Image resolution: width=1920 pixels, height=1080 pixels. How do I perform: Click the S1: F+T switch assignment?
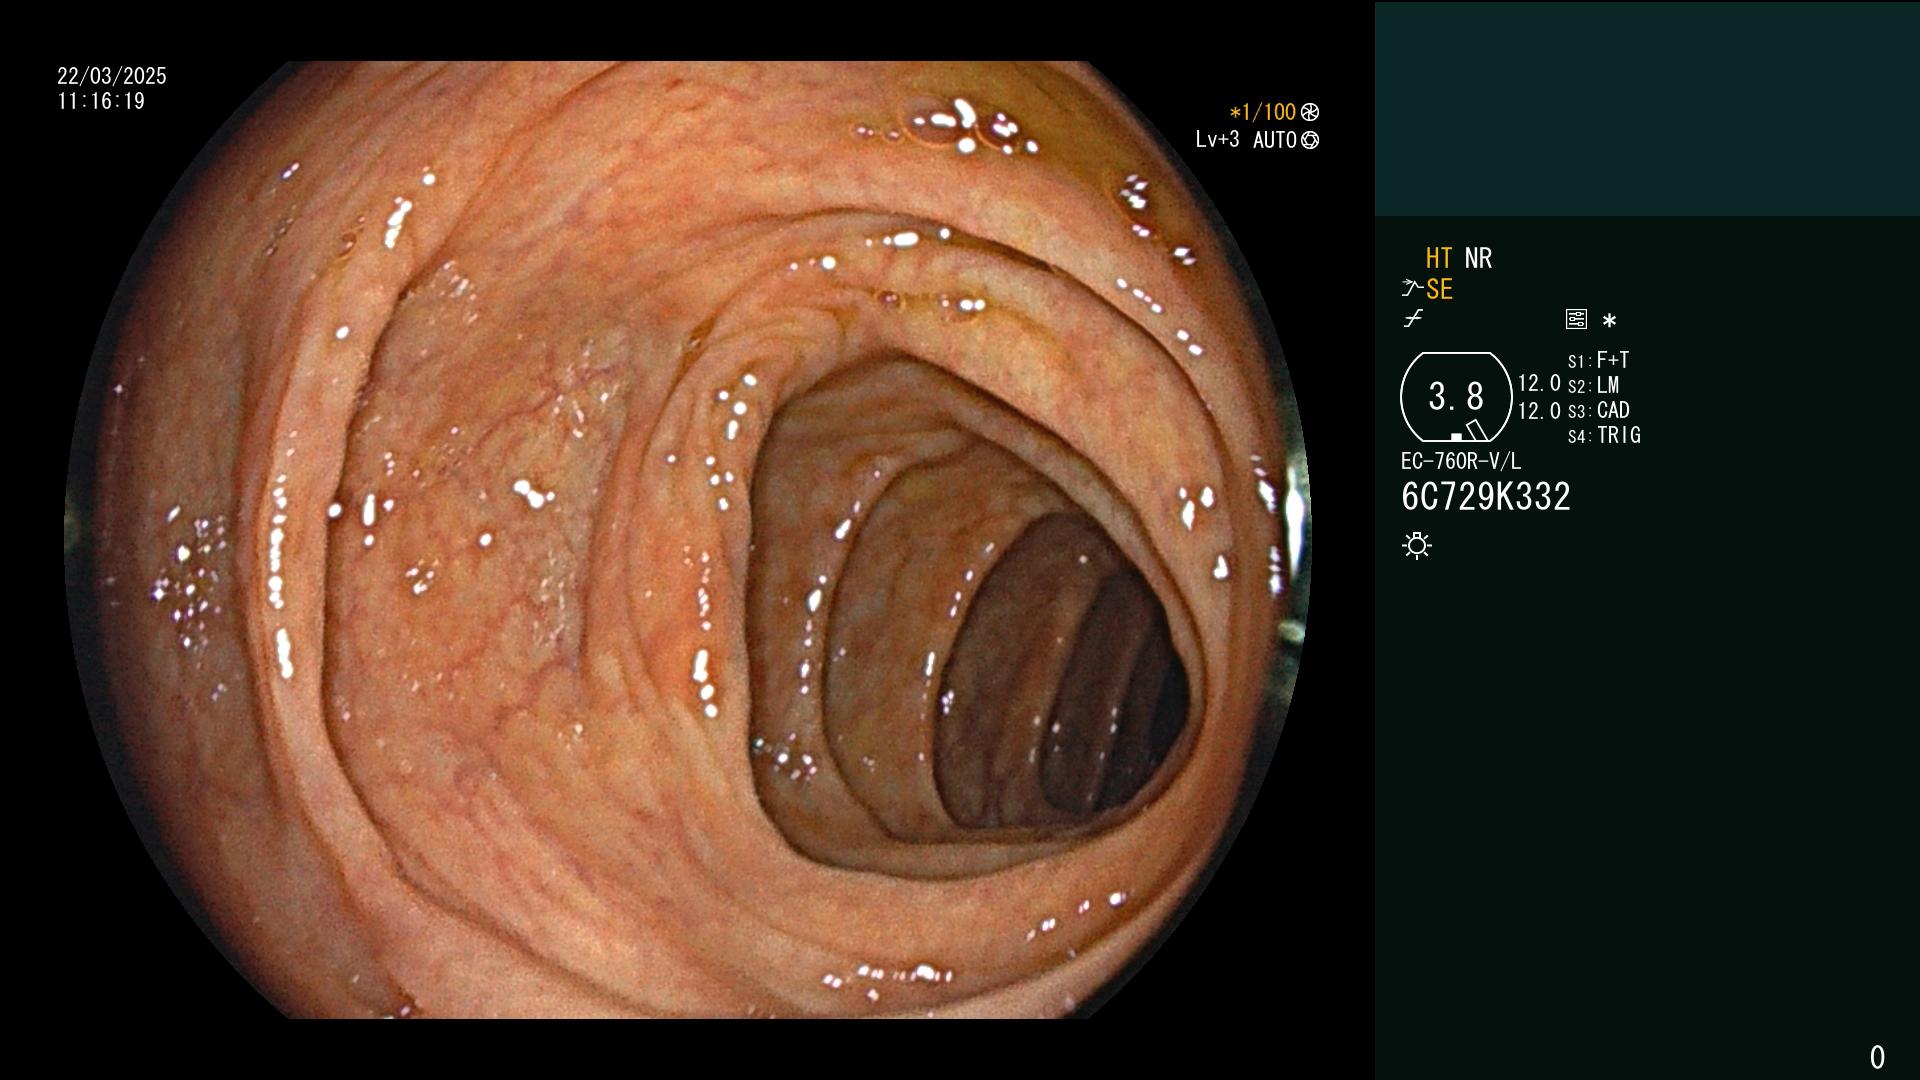click(x=1599, y=360)
